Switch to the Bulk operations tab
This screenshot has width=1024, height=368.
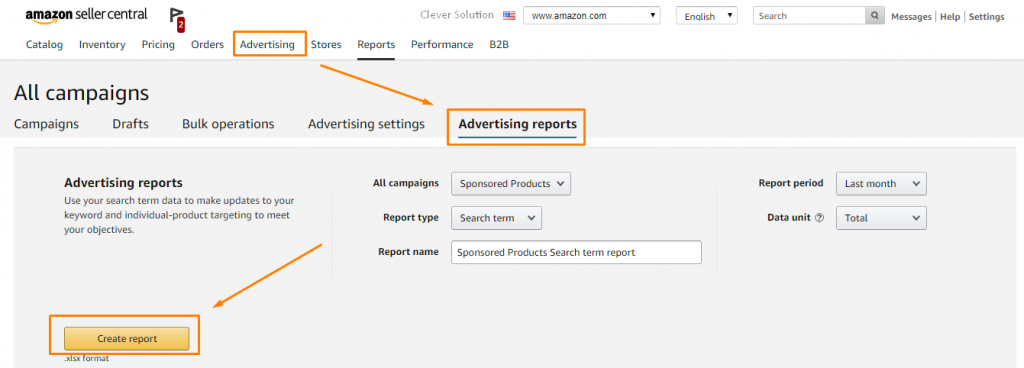coord(228,124)
